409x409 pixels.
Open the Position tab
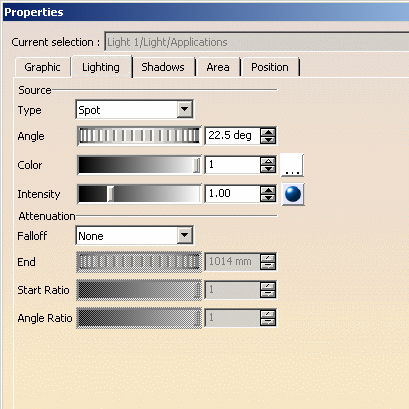pos(270,67)
